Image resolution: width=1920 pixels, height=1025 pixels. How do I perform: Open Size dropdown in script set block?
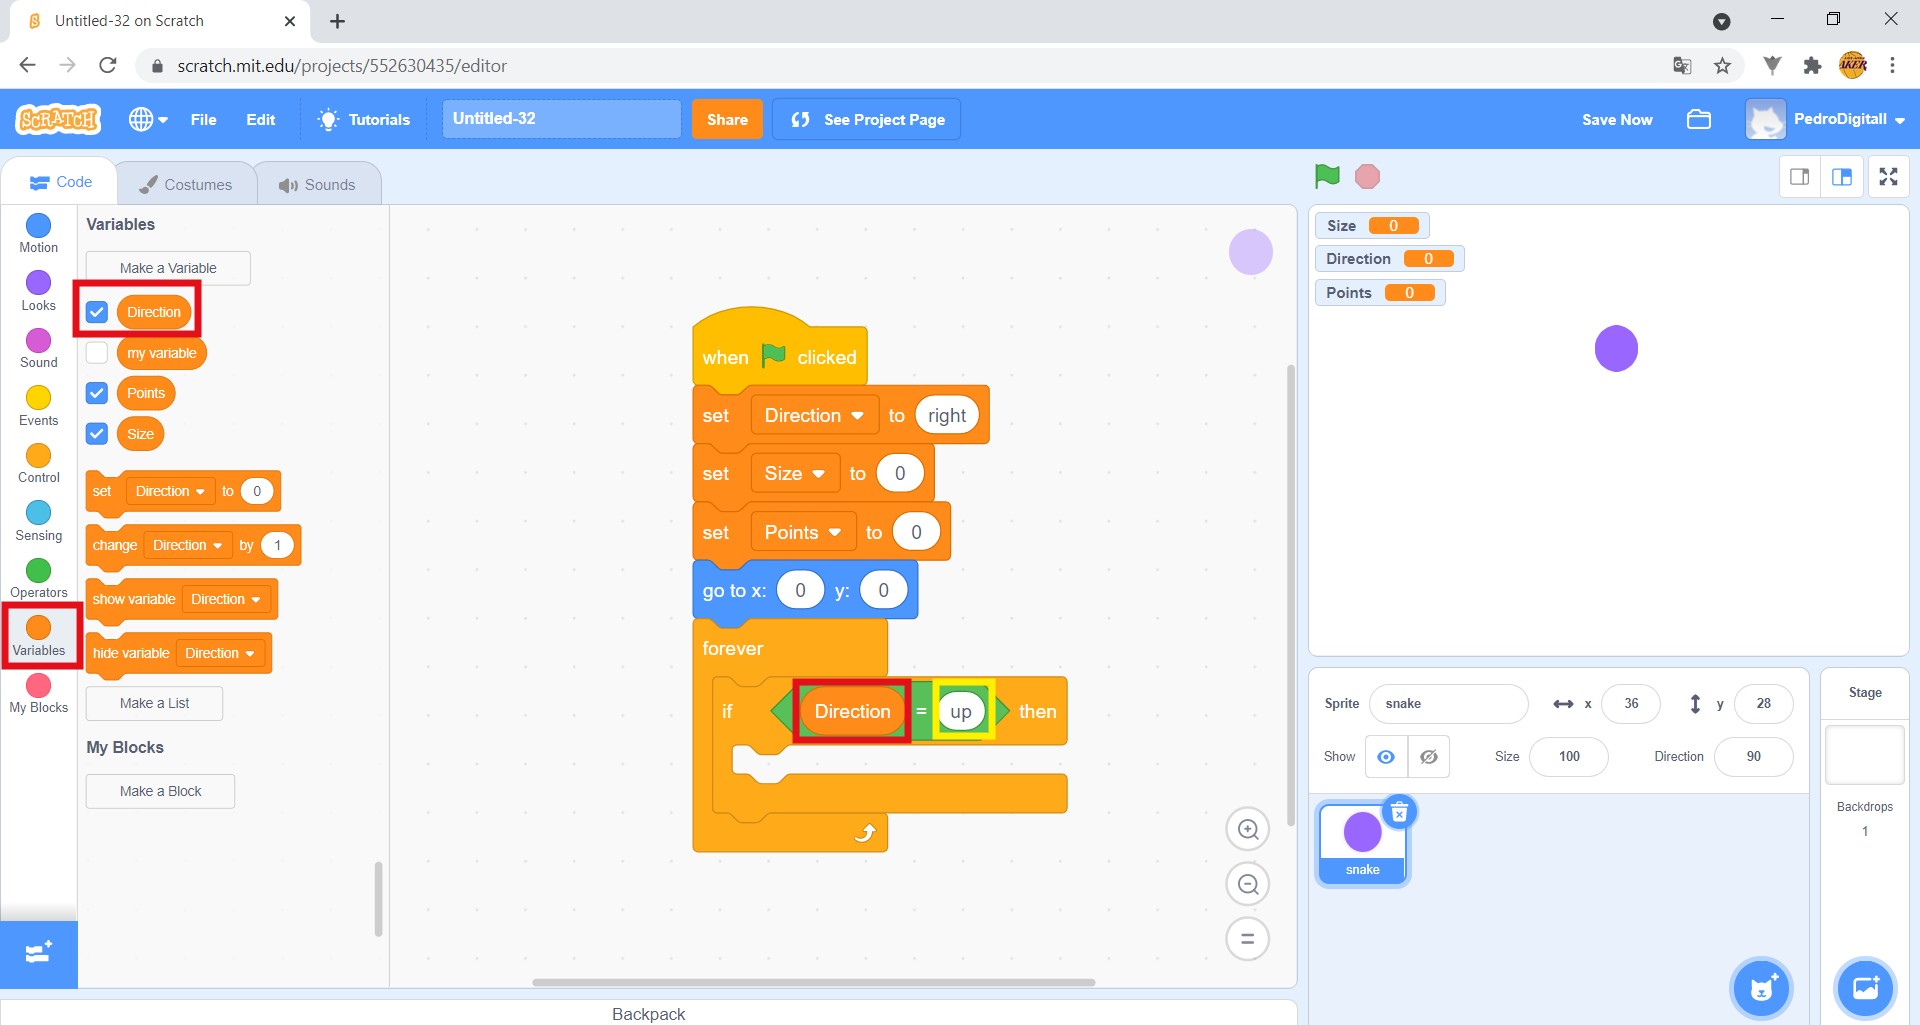[x=795, y=474]
